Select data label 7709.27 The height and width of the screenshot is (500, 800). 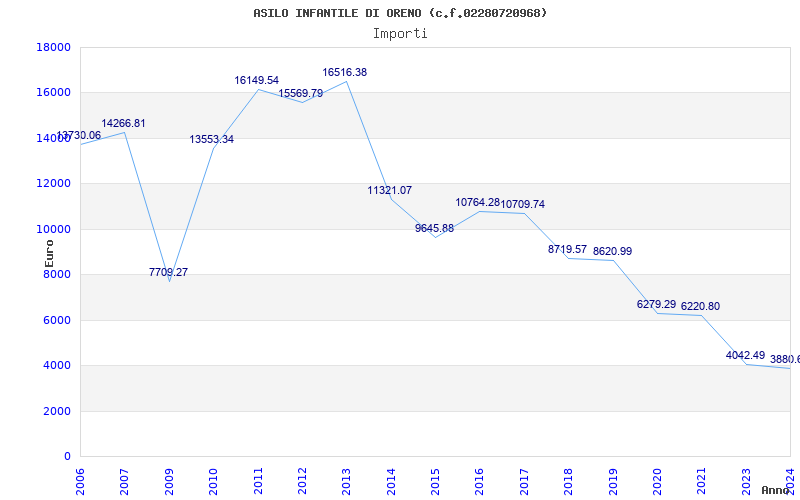pos(168,272)
